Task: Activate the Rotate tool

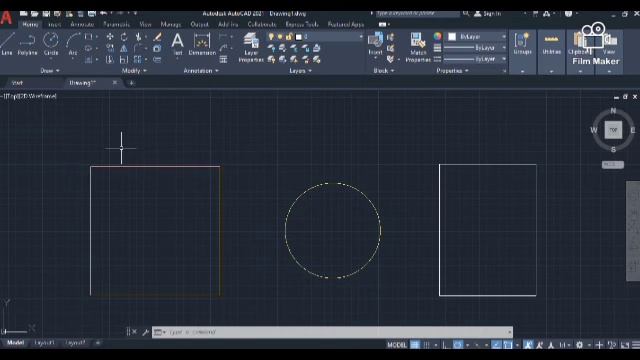Action: click(124, 37)
